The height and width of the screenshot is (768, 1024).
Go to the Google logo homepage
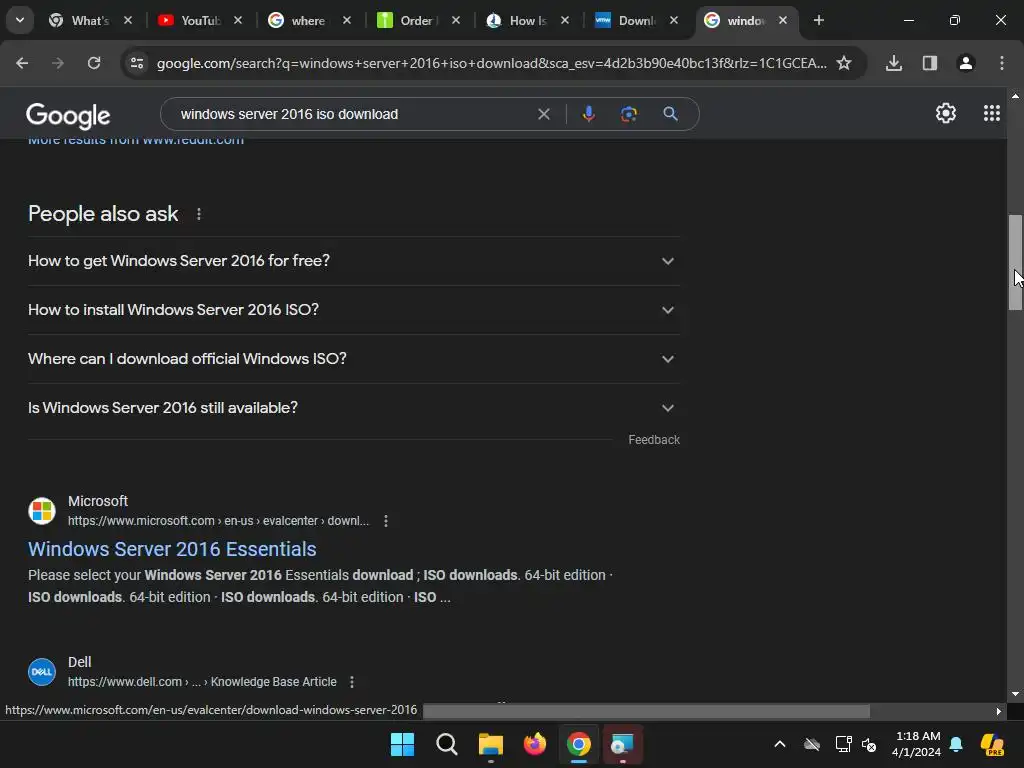(x=68, y=116)
